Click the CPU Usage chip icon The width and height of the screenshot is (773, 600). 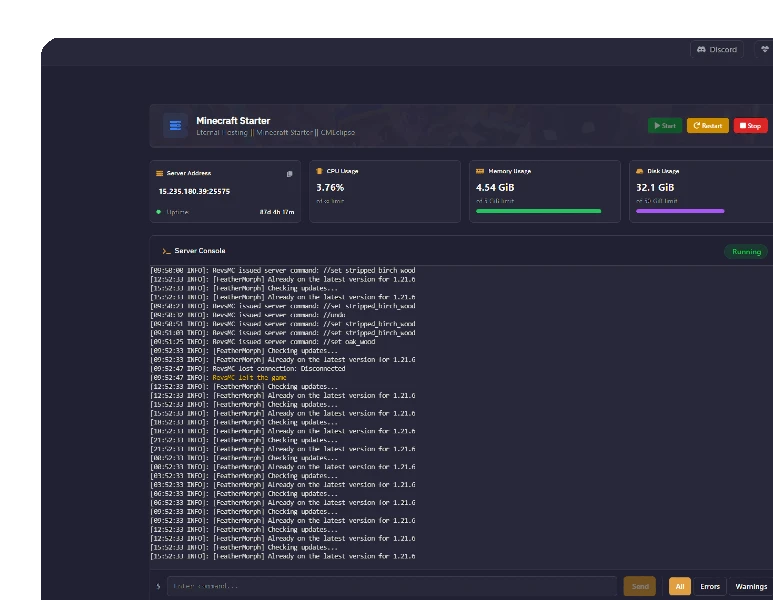[x=319, y=171]
